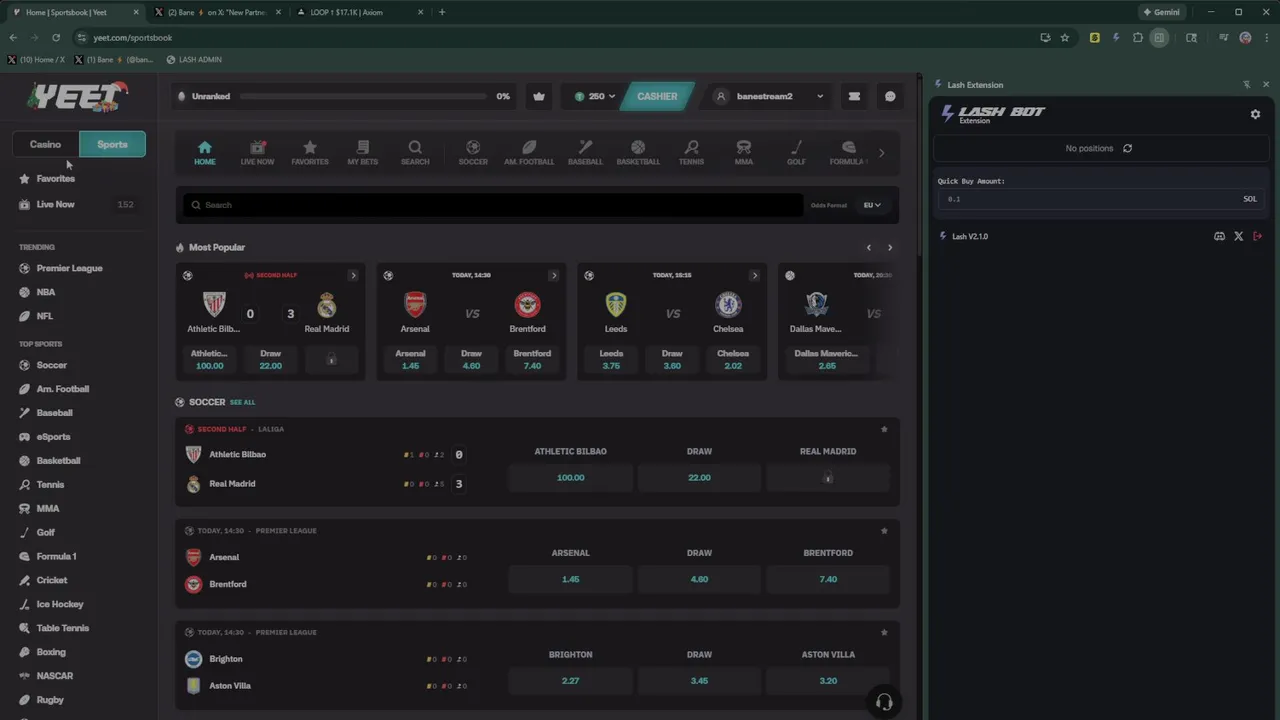The height and width of the screenshot is (720, 1280).
Task: Show next Most Popular matches
Action: click(890, 248)
